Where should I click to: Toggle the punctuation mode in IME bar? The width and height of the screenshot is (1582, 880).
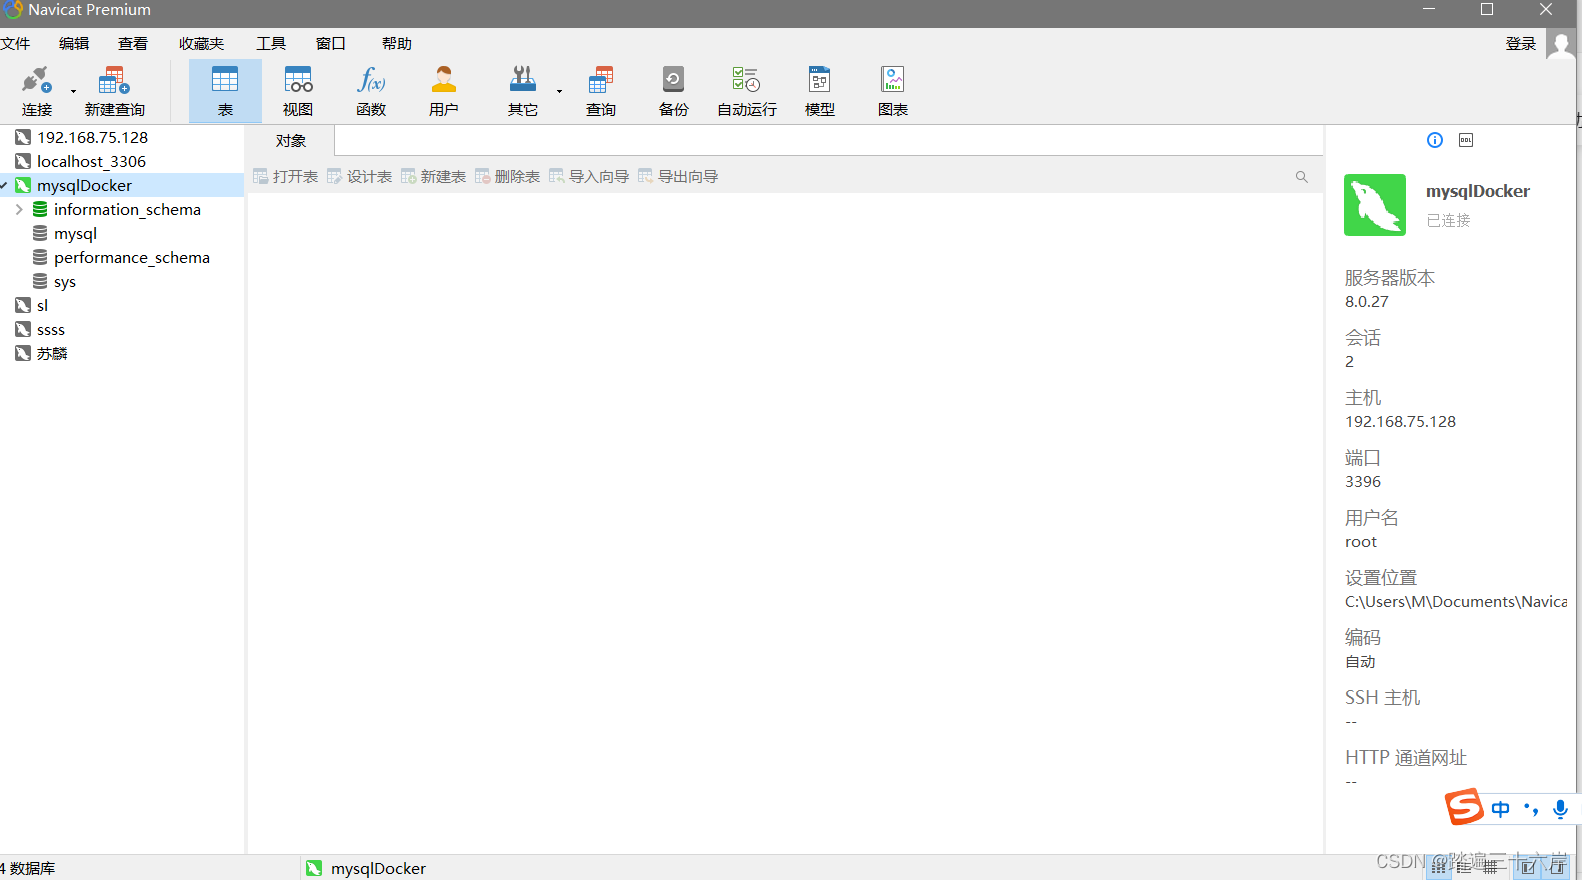(1530, 809)
